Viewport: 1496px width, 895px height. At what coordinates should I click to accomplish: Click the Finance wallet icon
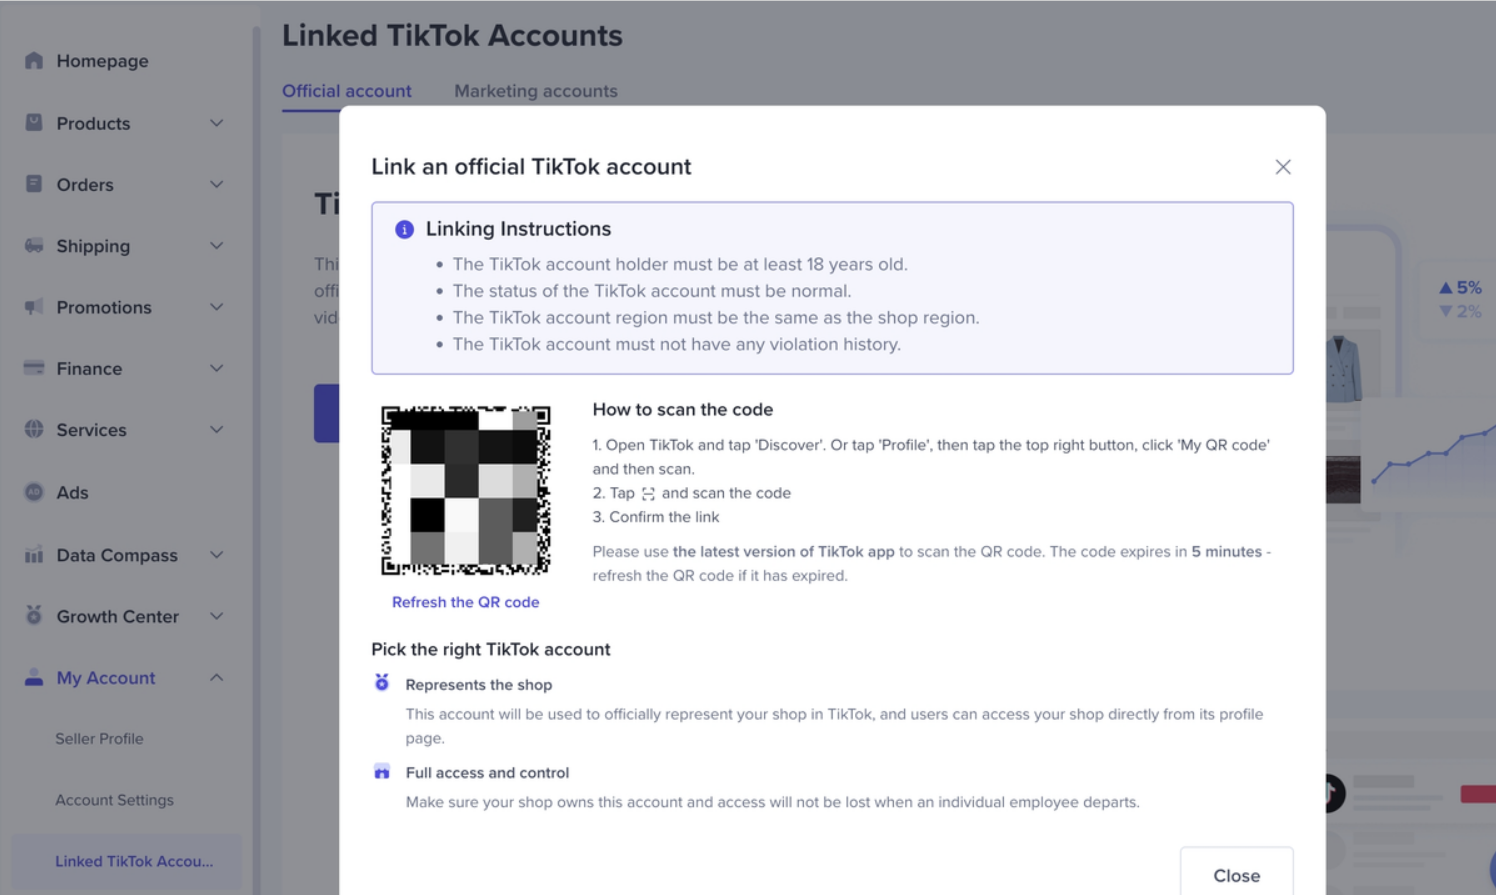point(33,368)
